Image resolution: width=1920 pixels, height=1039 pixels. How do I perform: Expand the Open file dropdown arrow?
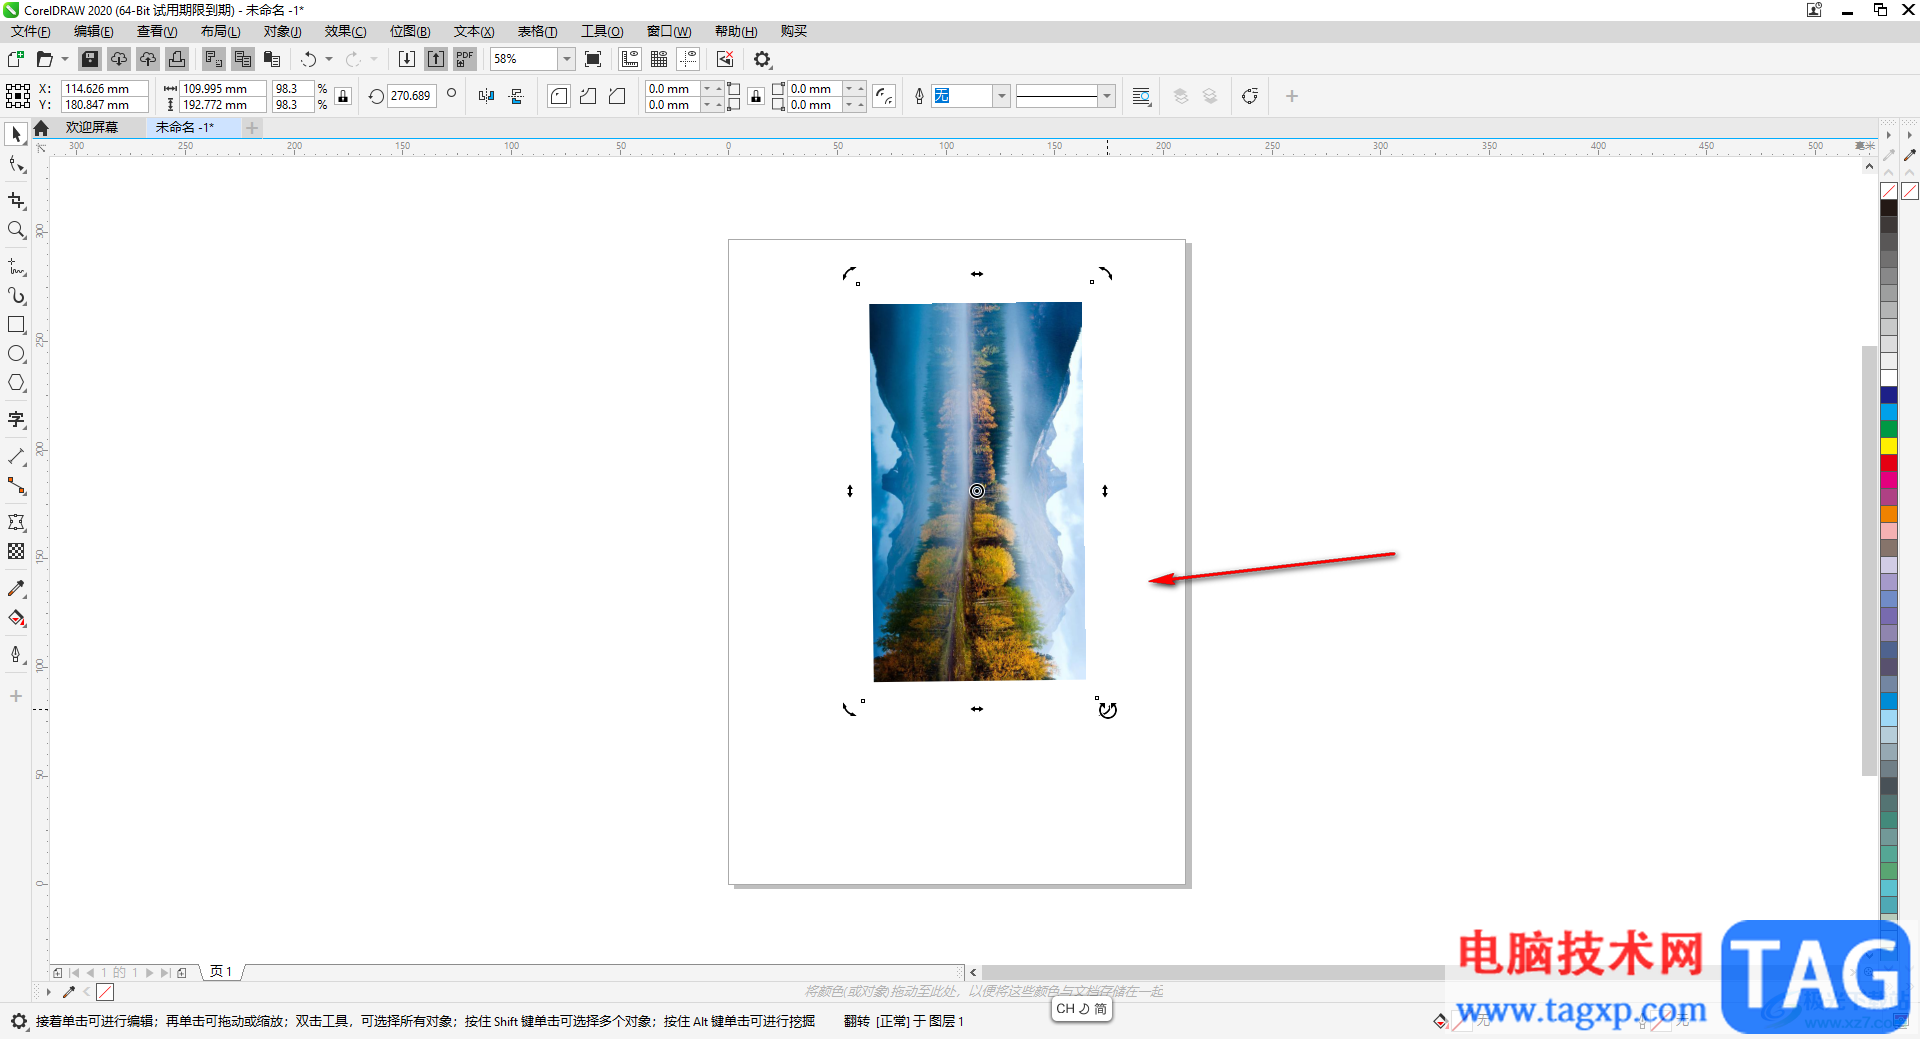[x=65, y=59]
